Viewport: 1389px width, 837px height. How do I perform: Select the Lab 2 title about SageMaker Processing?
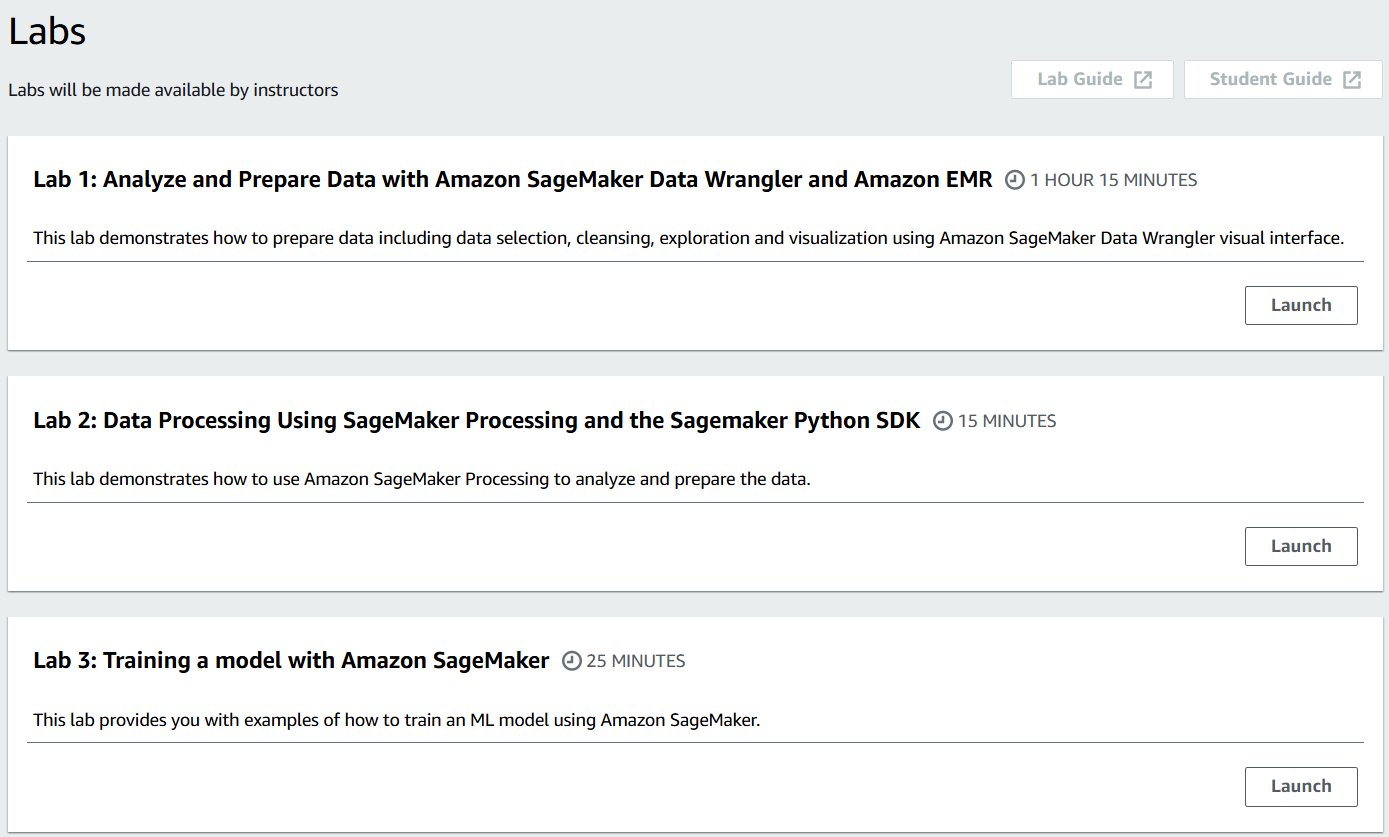click(x=477, y=420)
